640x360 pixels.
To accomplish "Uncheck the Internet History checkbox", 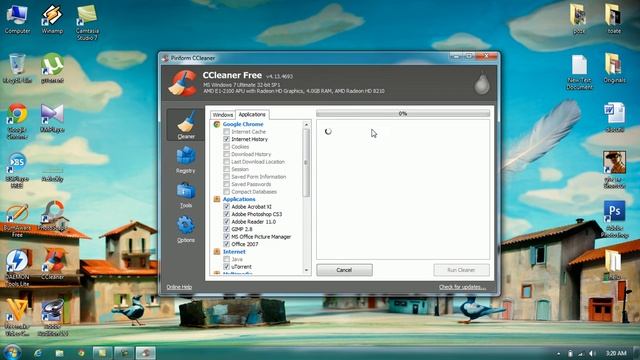I will point(227,139).
